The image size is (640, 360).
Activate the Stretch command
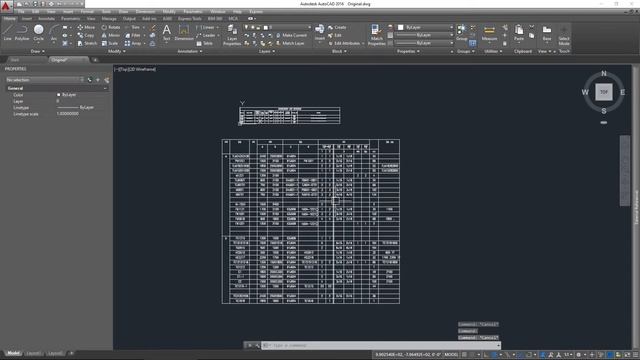point(87,43)
